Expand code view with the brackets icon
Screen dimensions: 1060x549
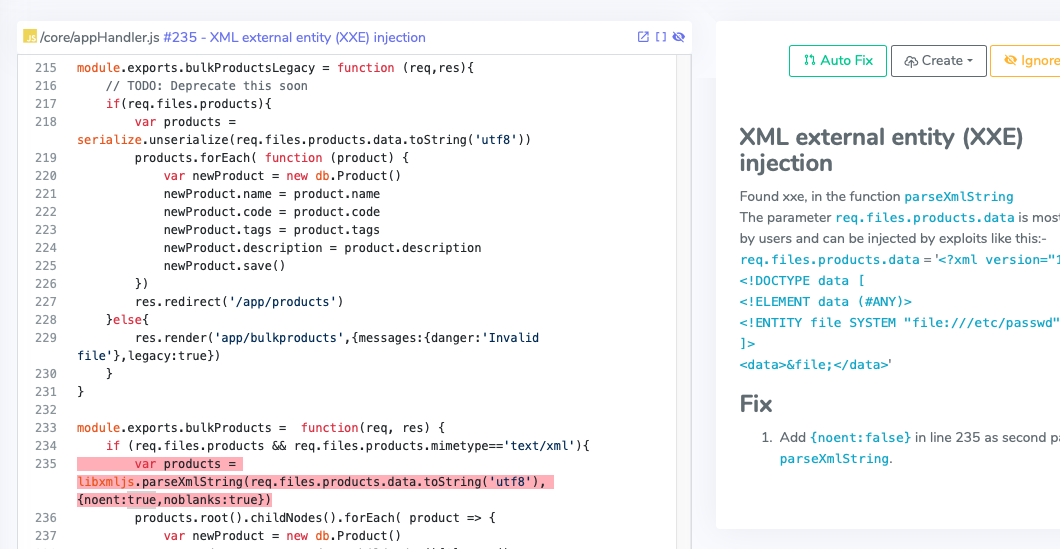[661, 37]
